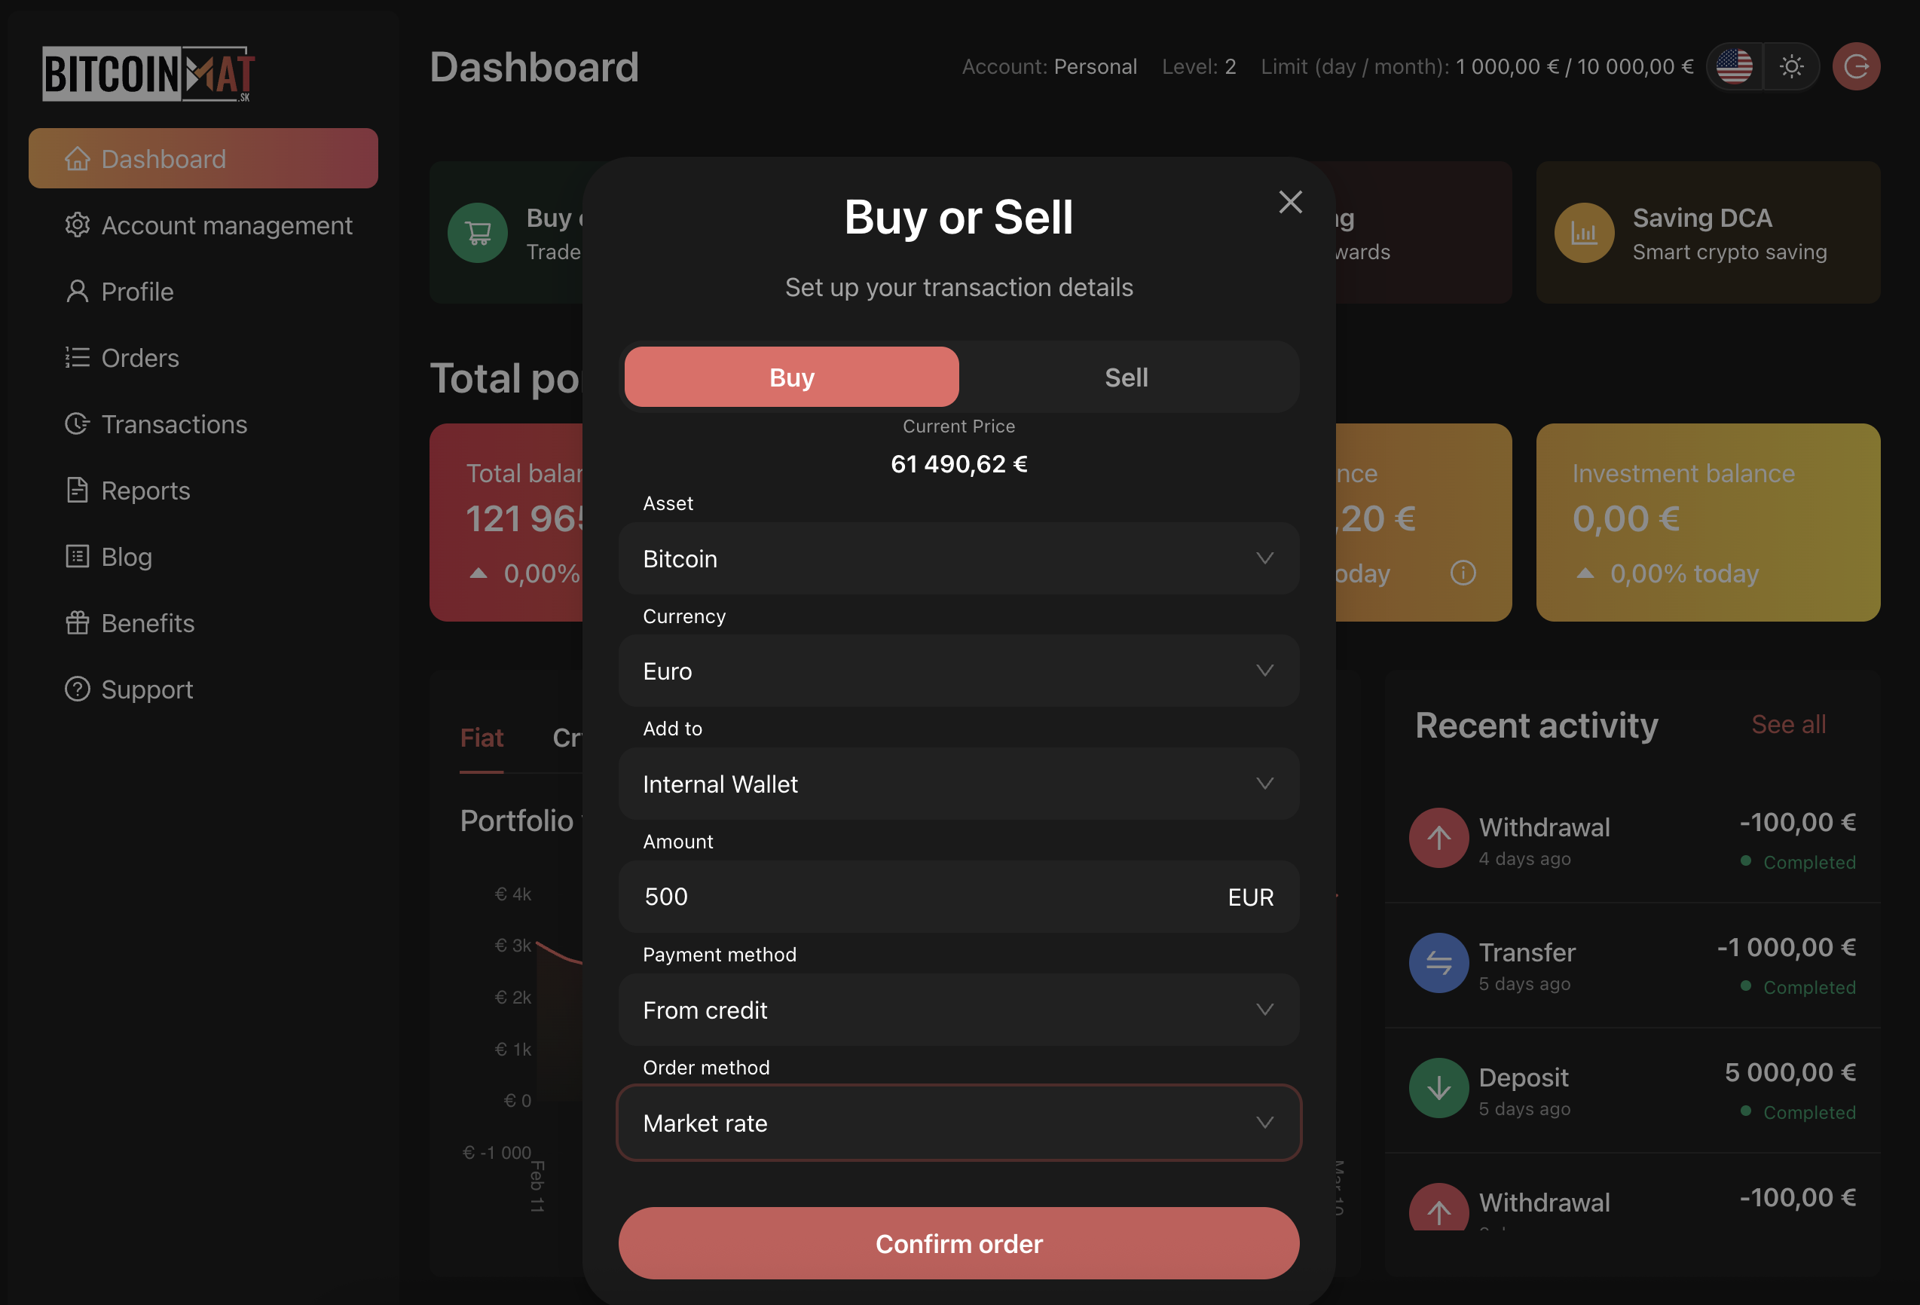Click the green Deposit arrow icon
The image size is (1920, 1305).
coord(1438,1087)
